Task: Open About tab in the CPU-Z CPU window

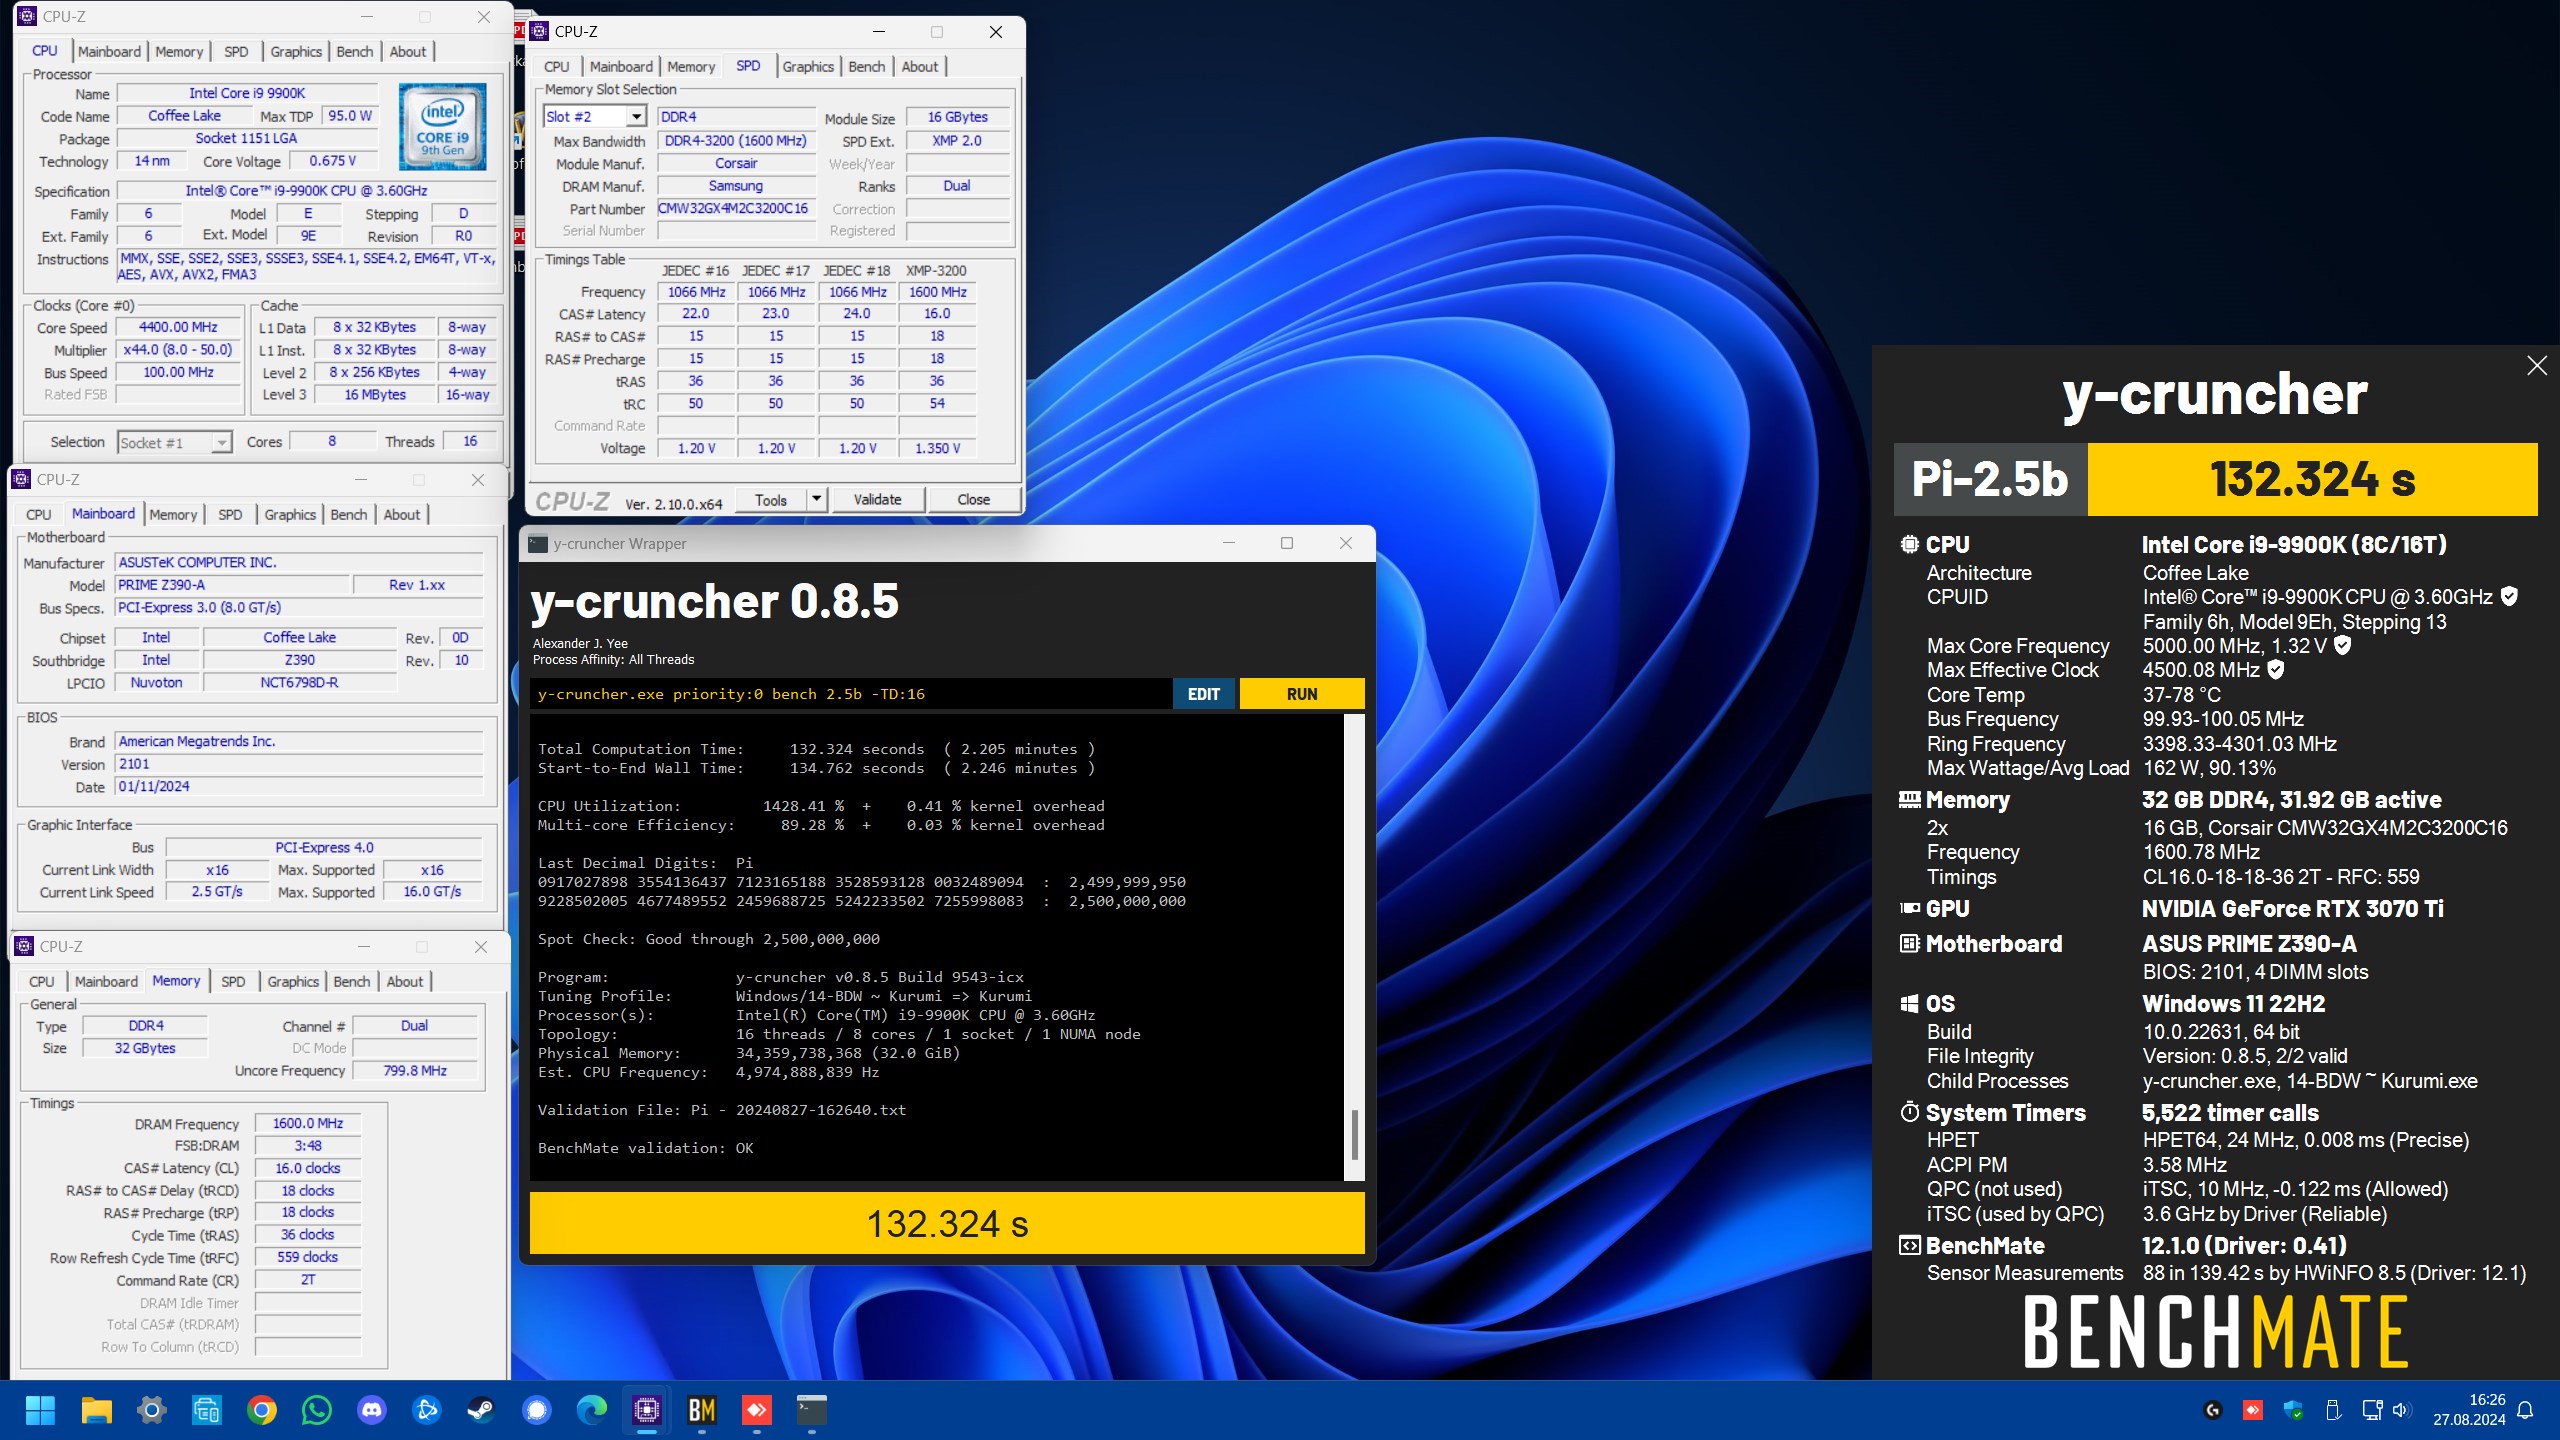Action: pos(408,52)
